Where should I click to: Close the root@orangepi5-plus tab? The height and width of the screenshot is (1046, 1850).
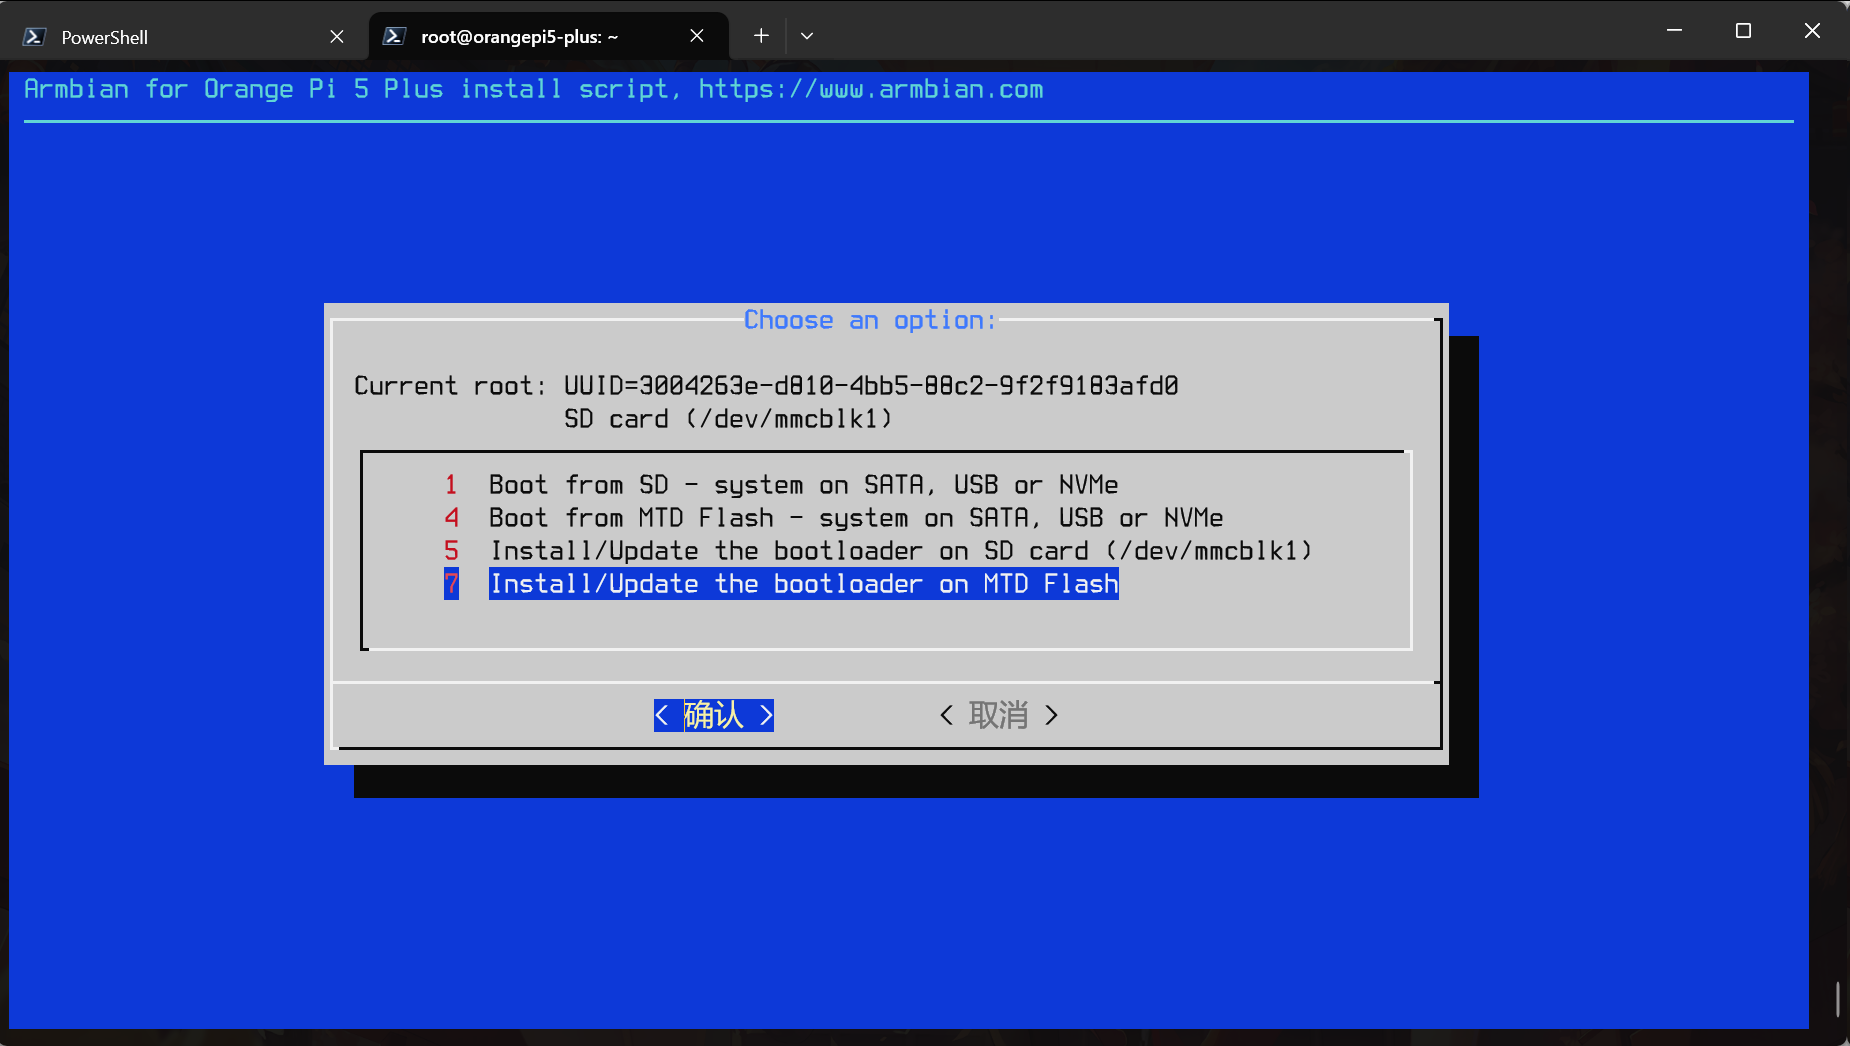click(x=697, y=36)
